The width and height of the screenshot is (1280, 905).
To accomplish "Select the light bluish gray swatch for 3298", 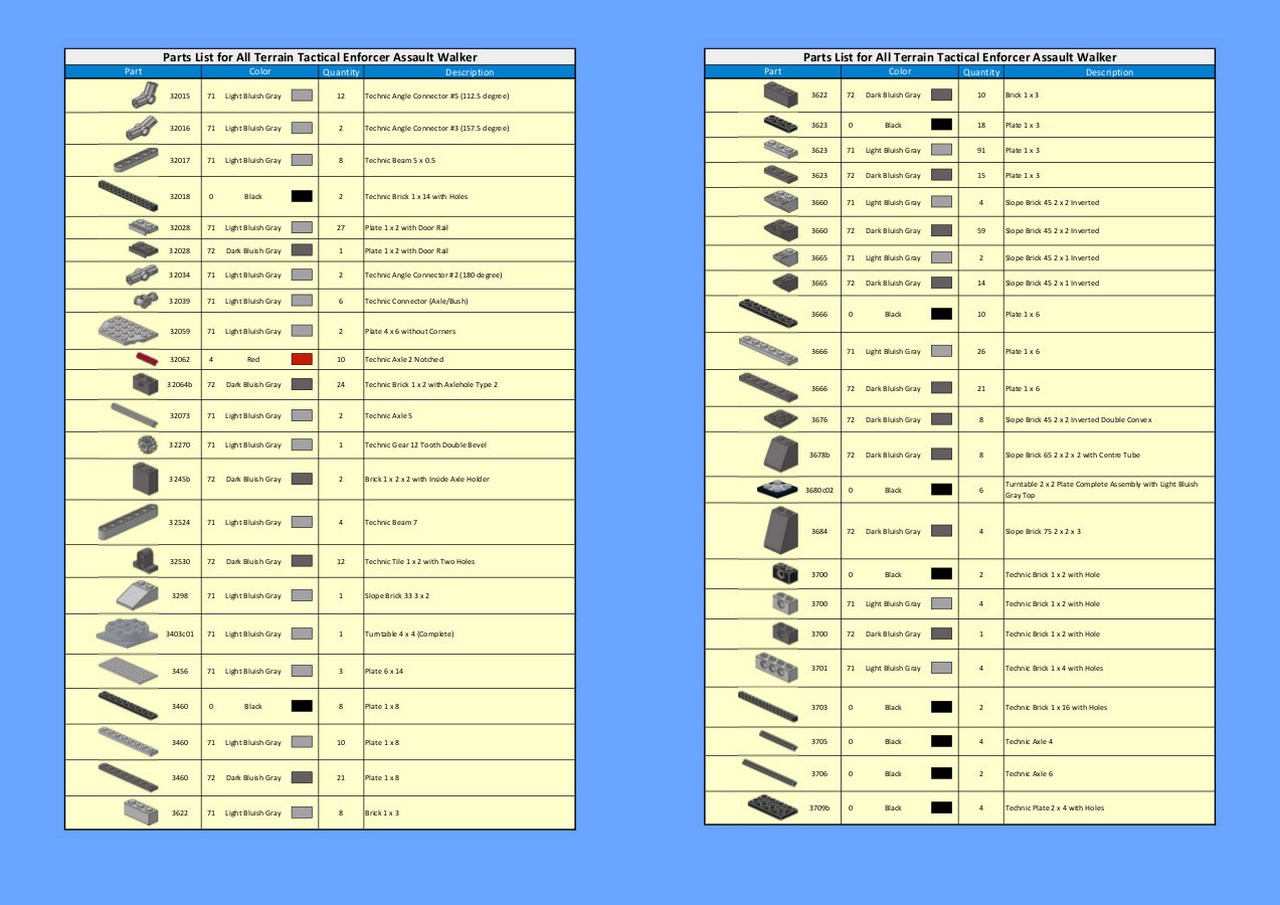I will click(x=301, y=595).
